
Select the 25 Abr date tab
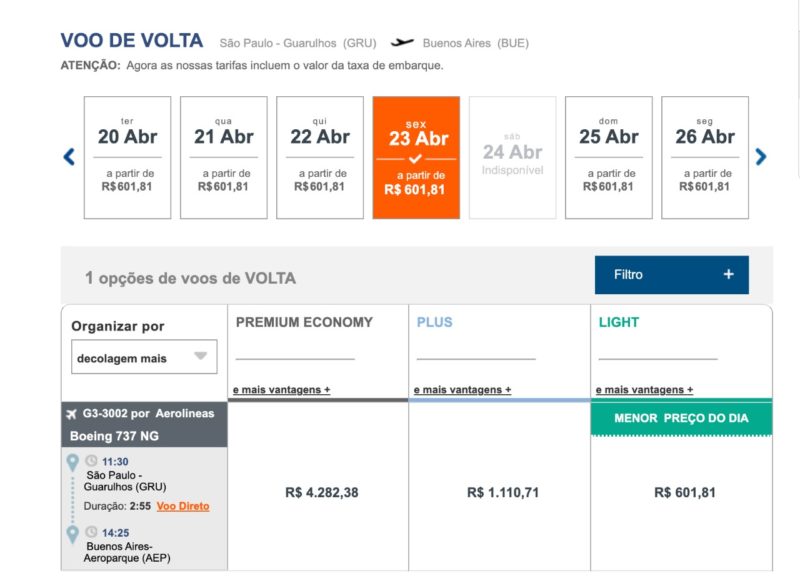pyautogui.click(x=609, y=157)
